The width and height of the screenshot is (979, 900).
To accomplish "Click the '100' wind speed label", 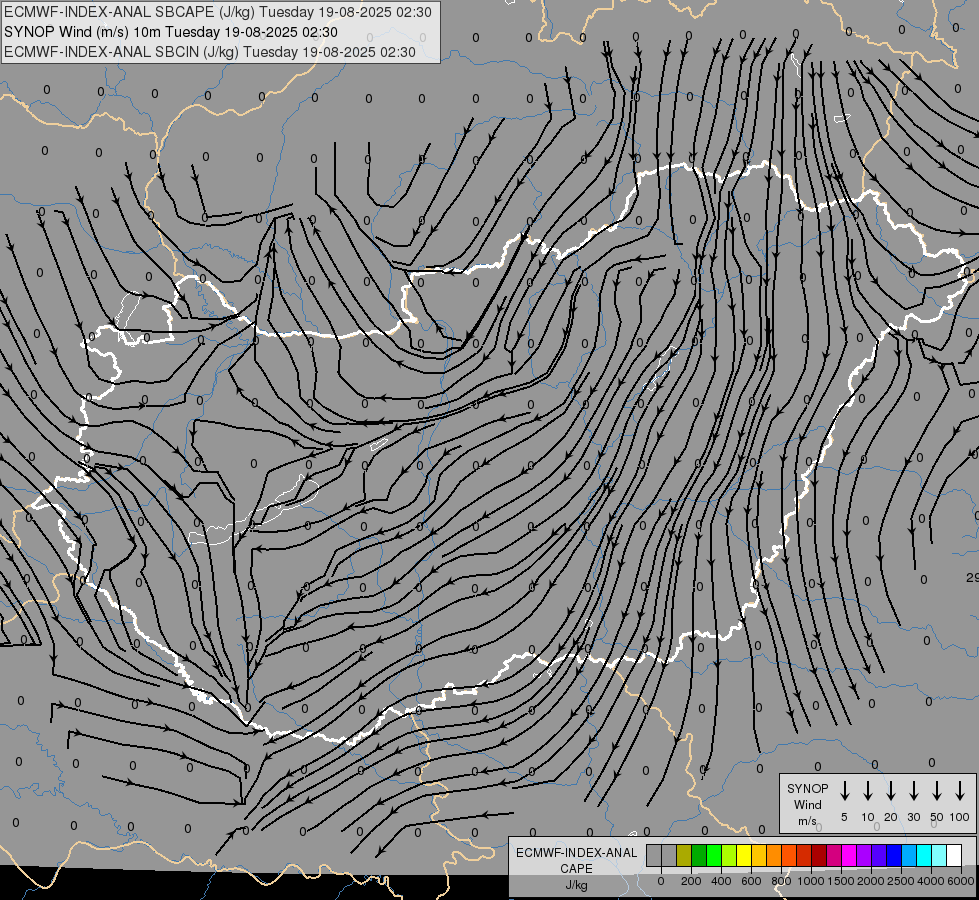I will pos(960,817).
